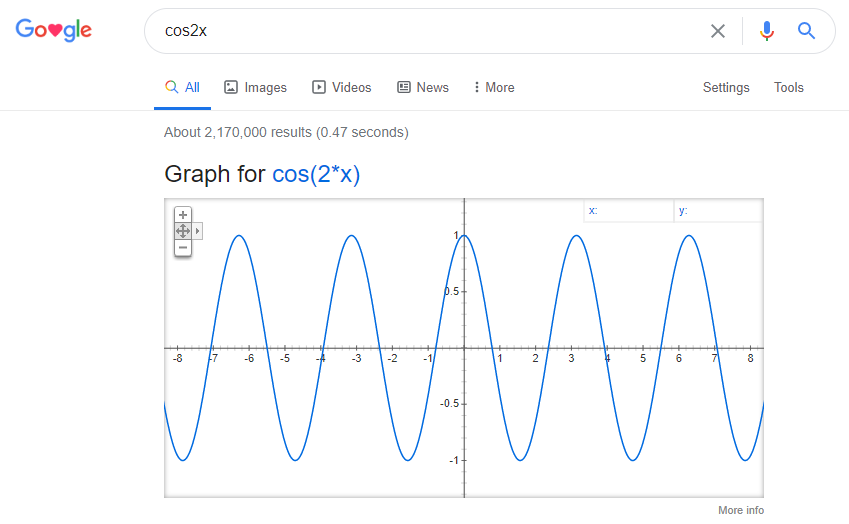Click the y: coordinate readout box
The width and height of the screenshot is (849, 524).
click(717, 211)
